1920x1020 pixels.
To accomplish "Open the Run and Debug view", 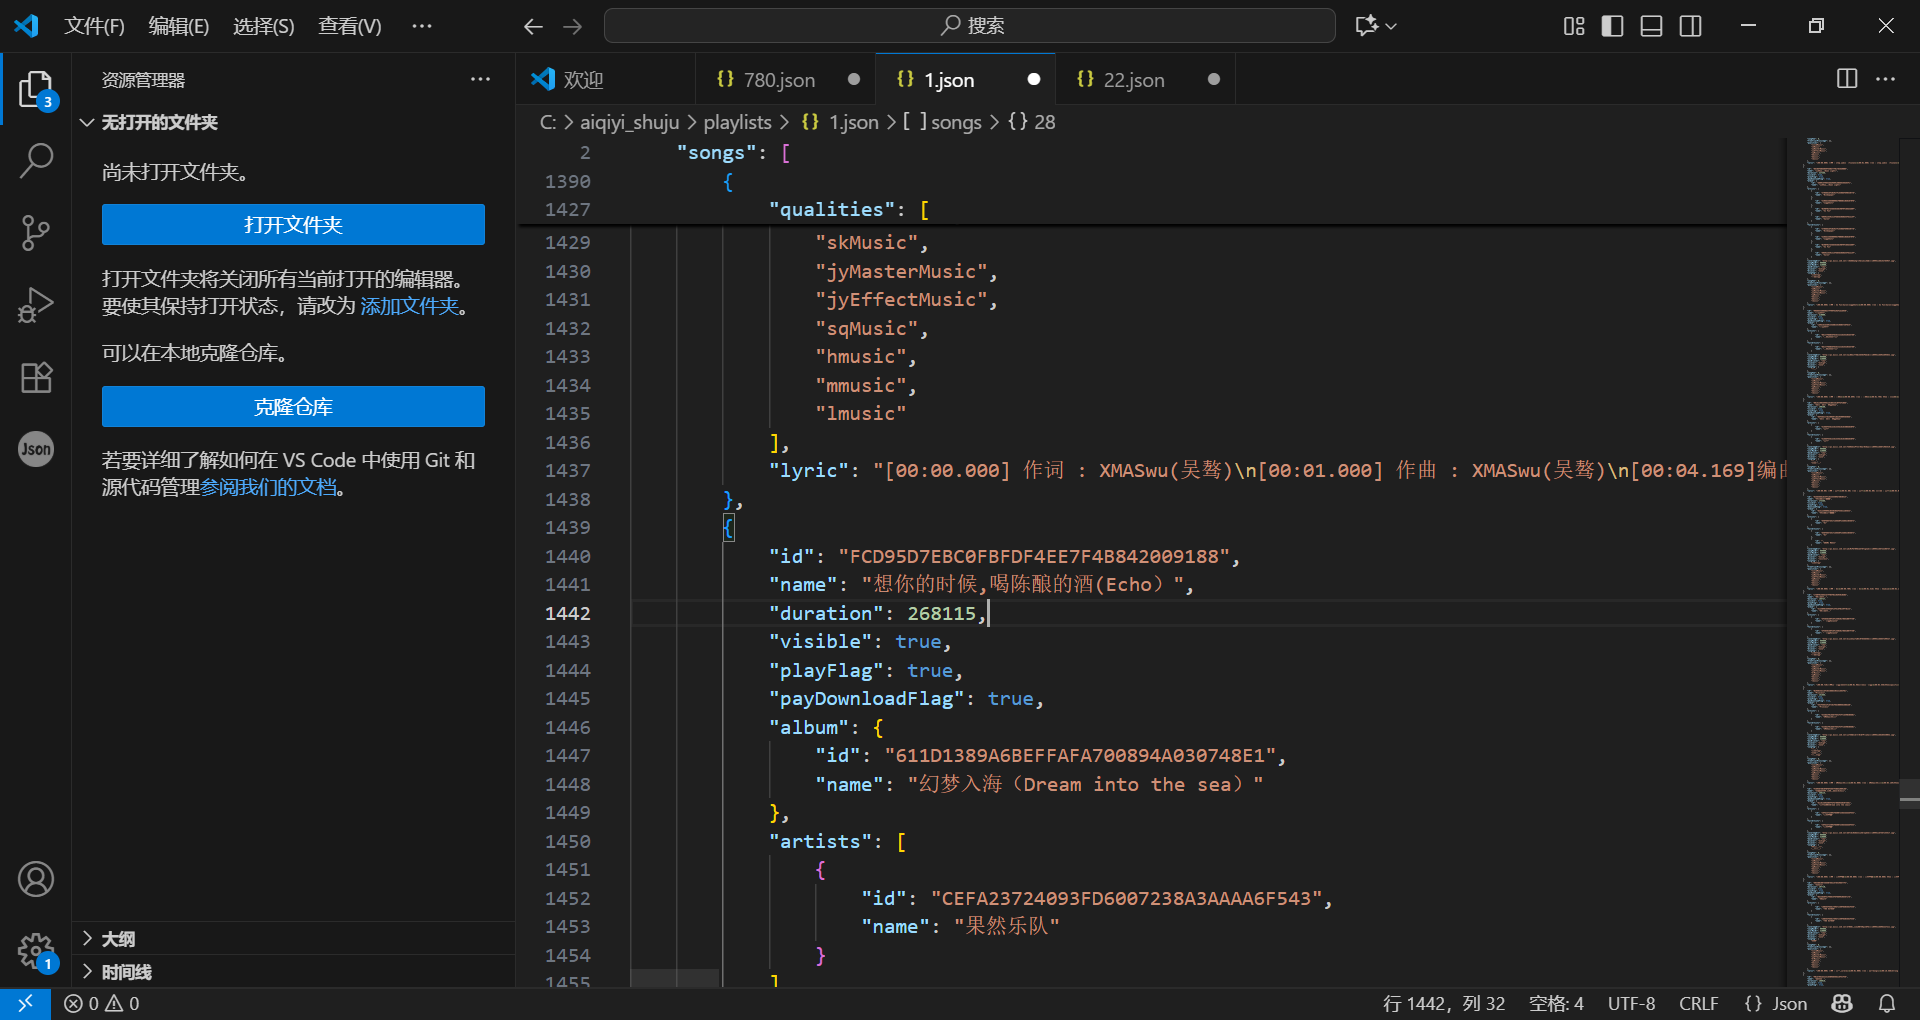I will coord(36,305).
